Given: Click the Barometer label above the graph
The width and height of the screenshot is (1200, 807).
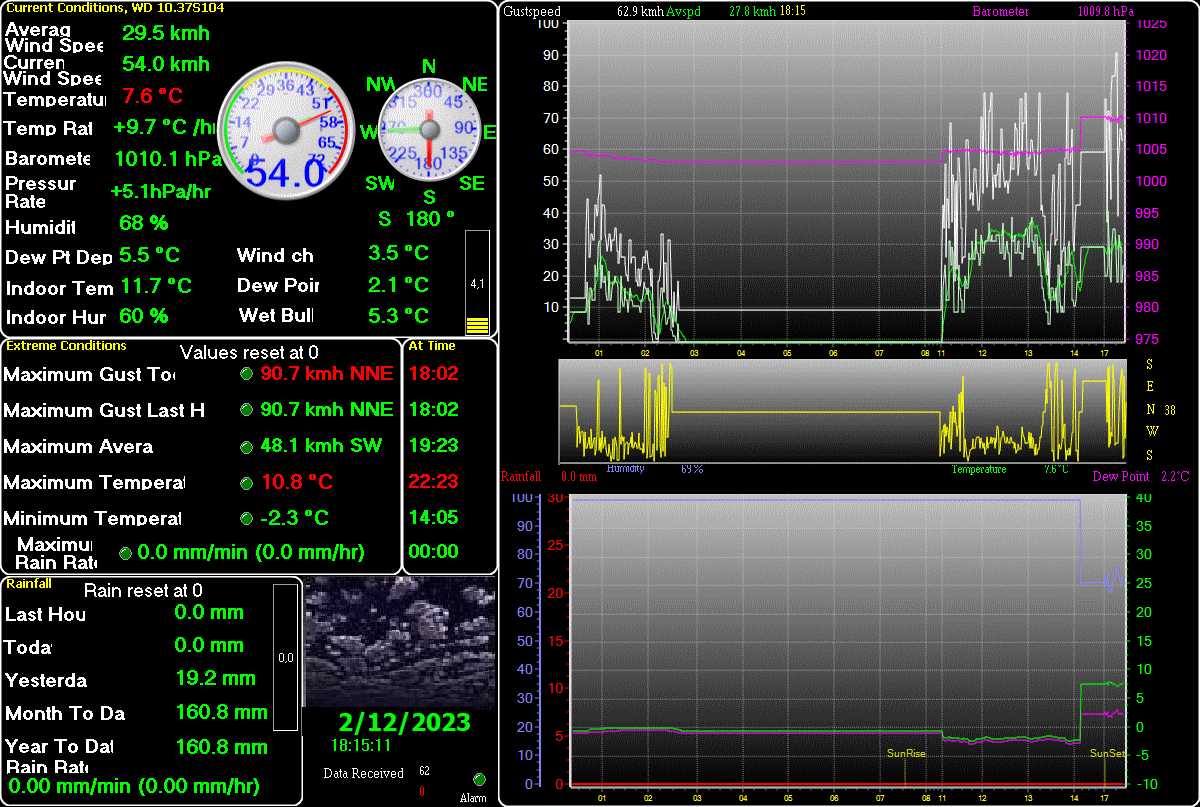Looking at the screenshot, I should tap(1000, 12).
